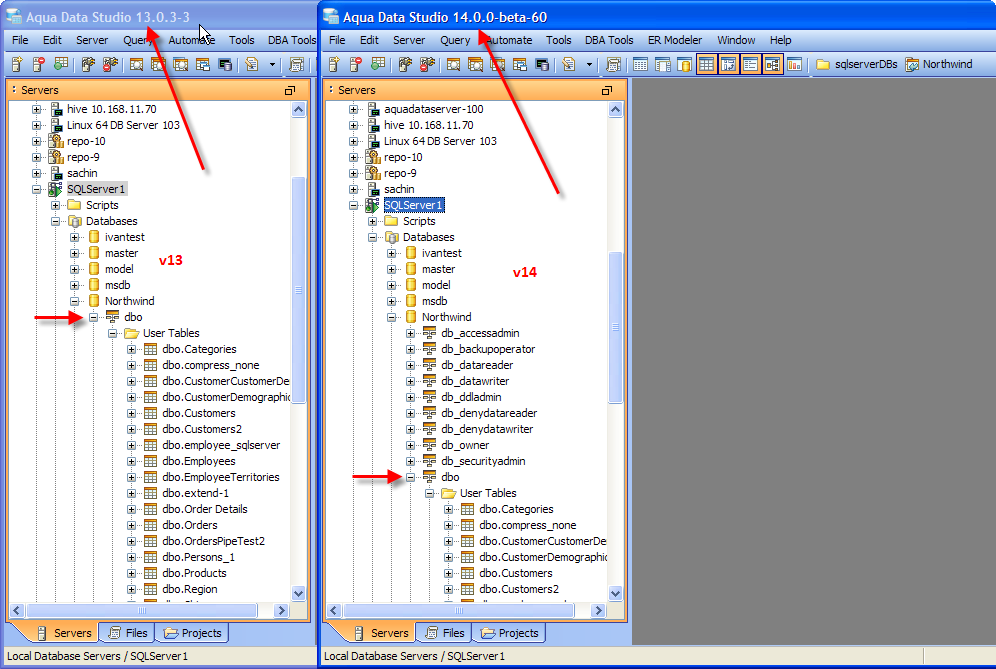Expand db_datareader node in v14 tree
Image resolution: width=996 pixels, height=669 pixels.
click(410, 365)
